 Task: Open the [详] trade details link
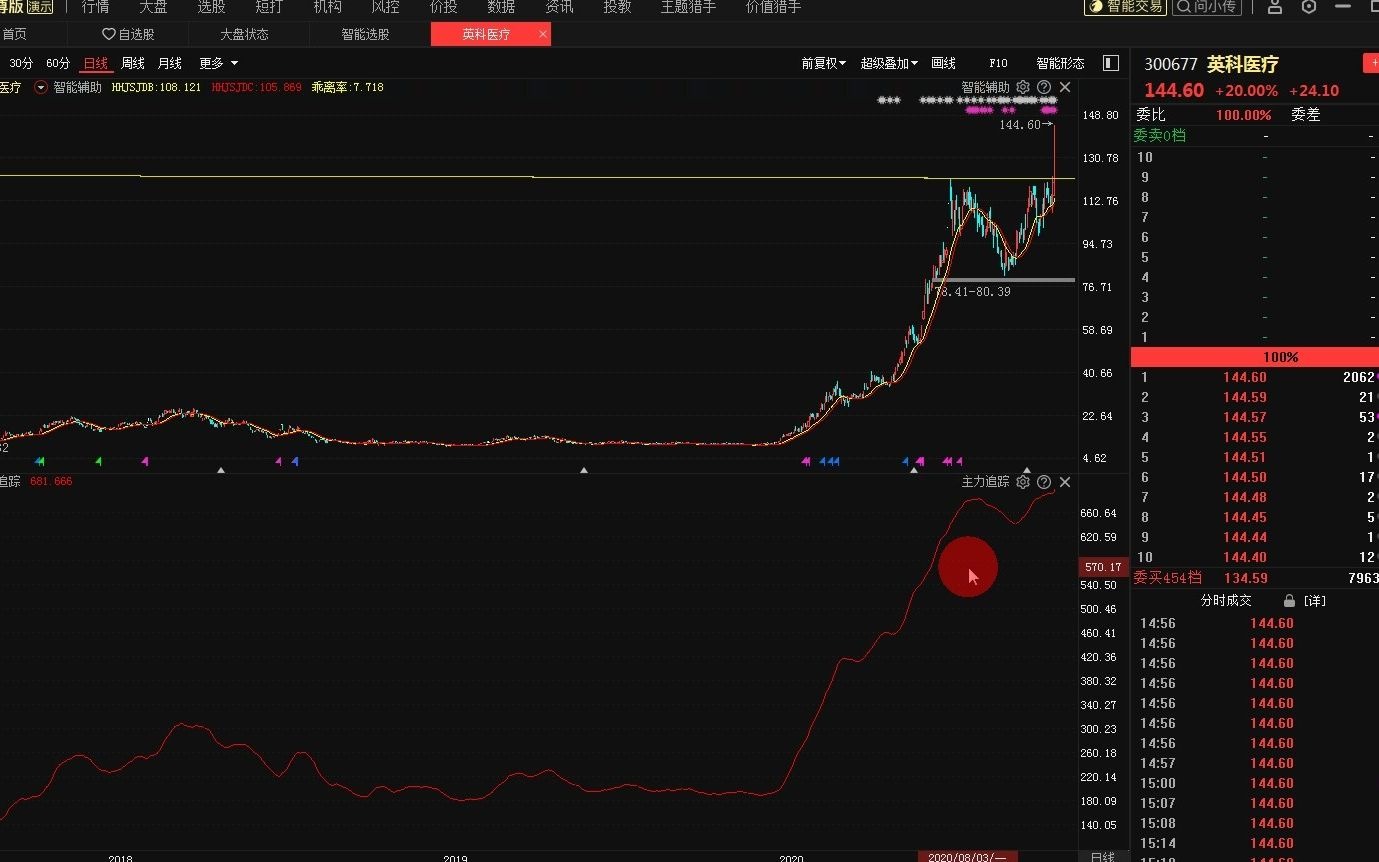point(1315,601)
